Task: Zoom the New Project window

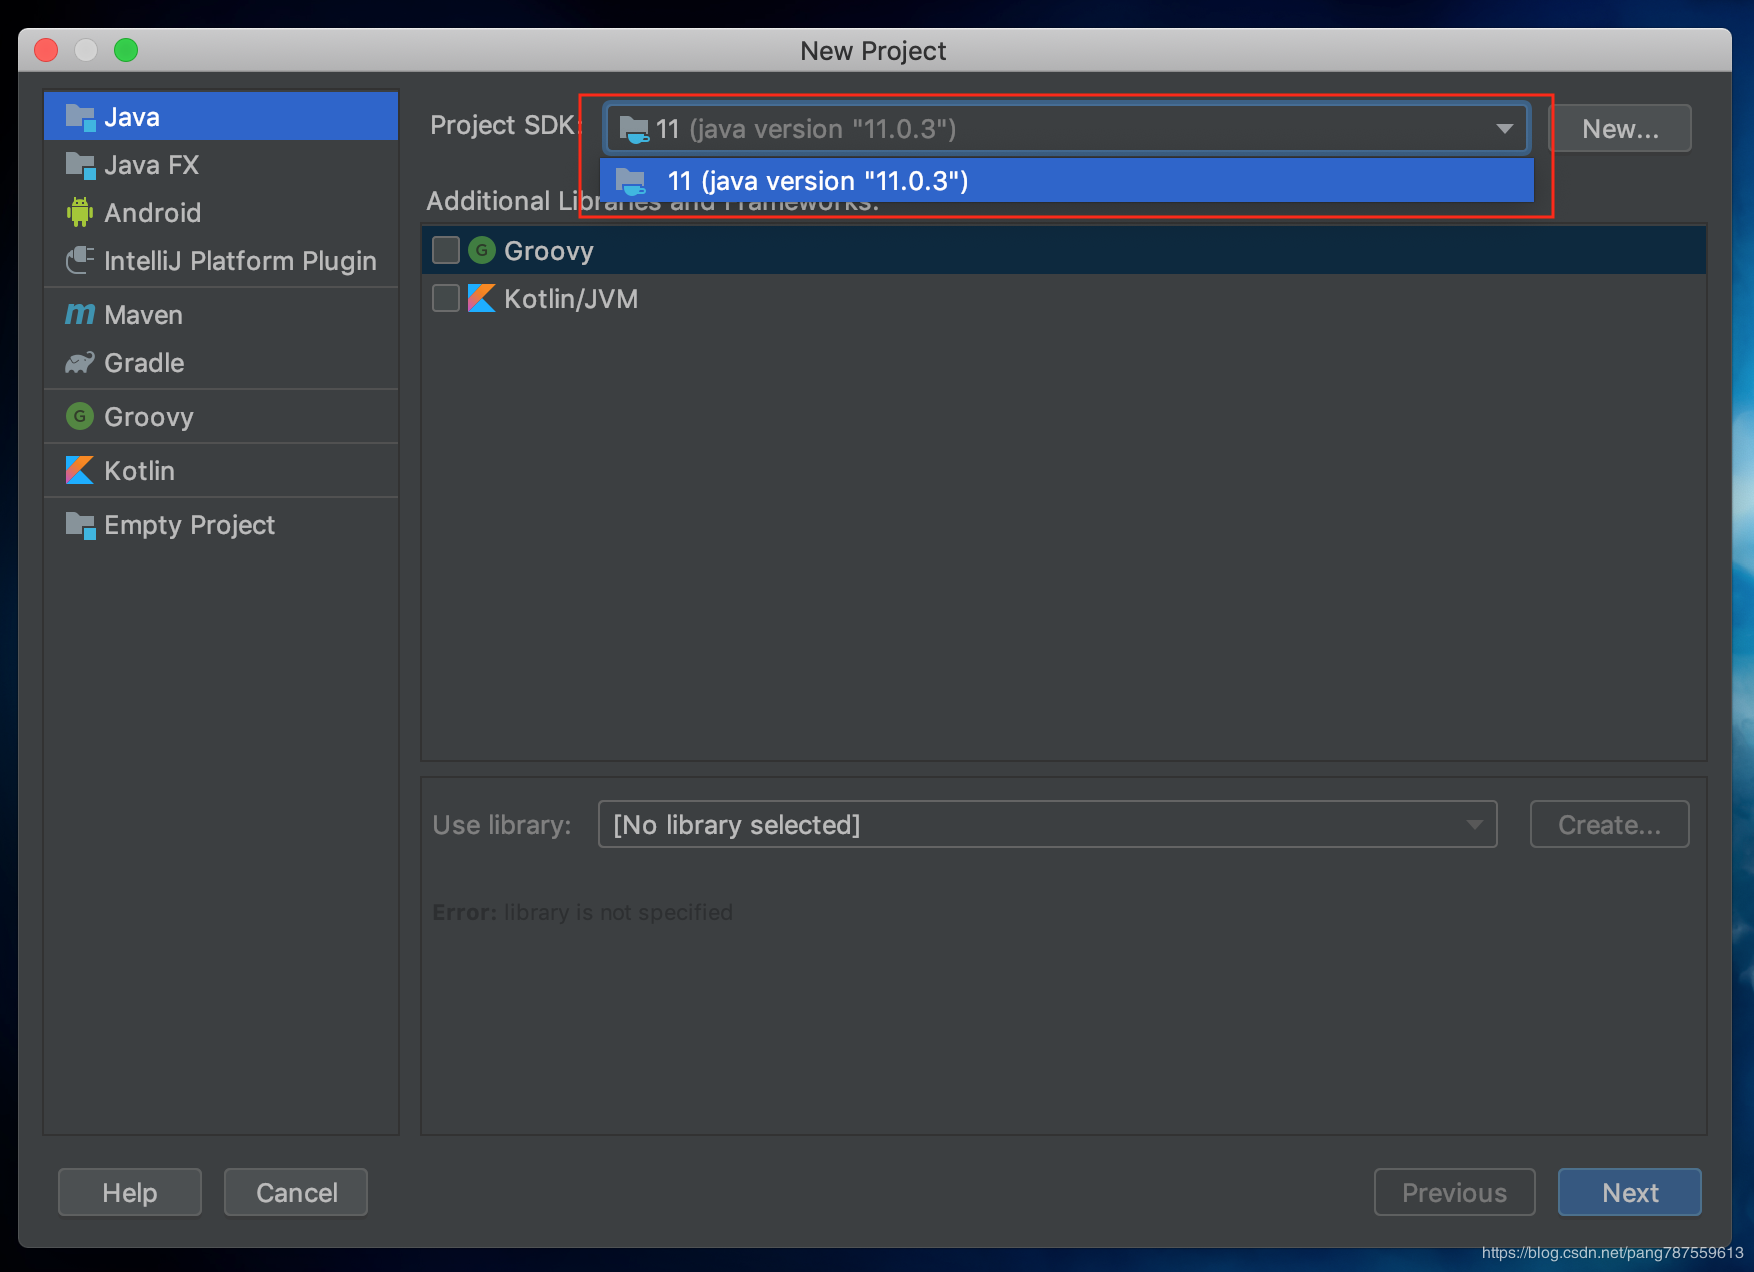Action: pos(126,50)
